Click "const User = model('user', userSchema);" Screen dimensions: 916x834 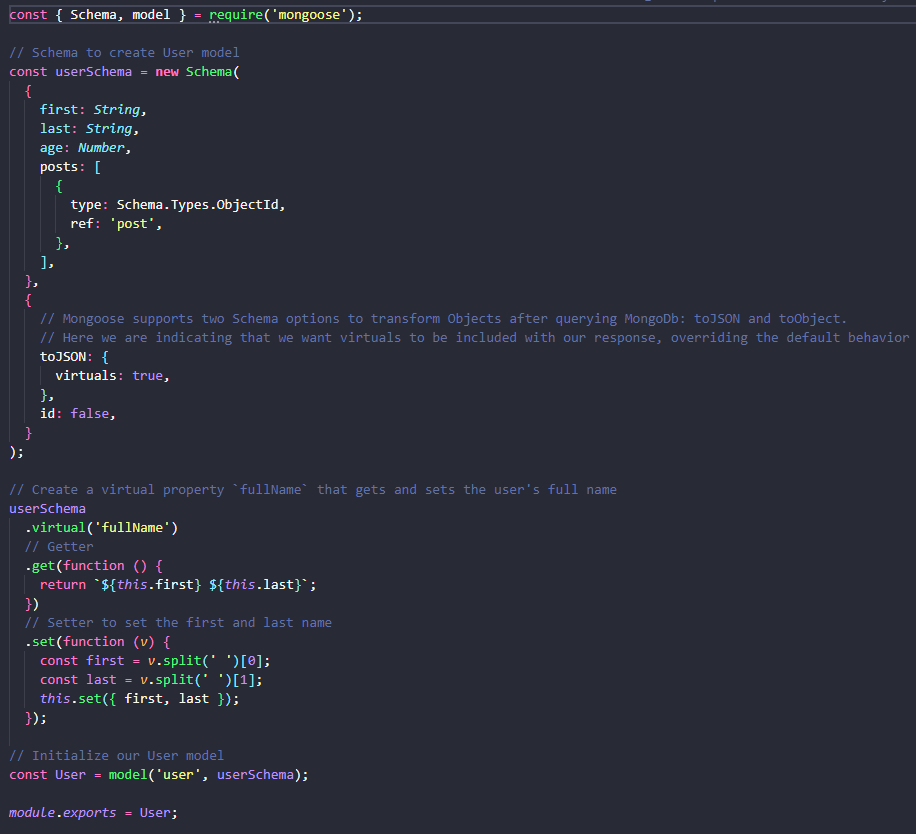click(x=158, y=774)
